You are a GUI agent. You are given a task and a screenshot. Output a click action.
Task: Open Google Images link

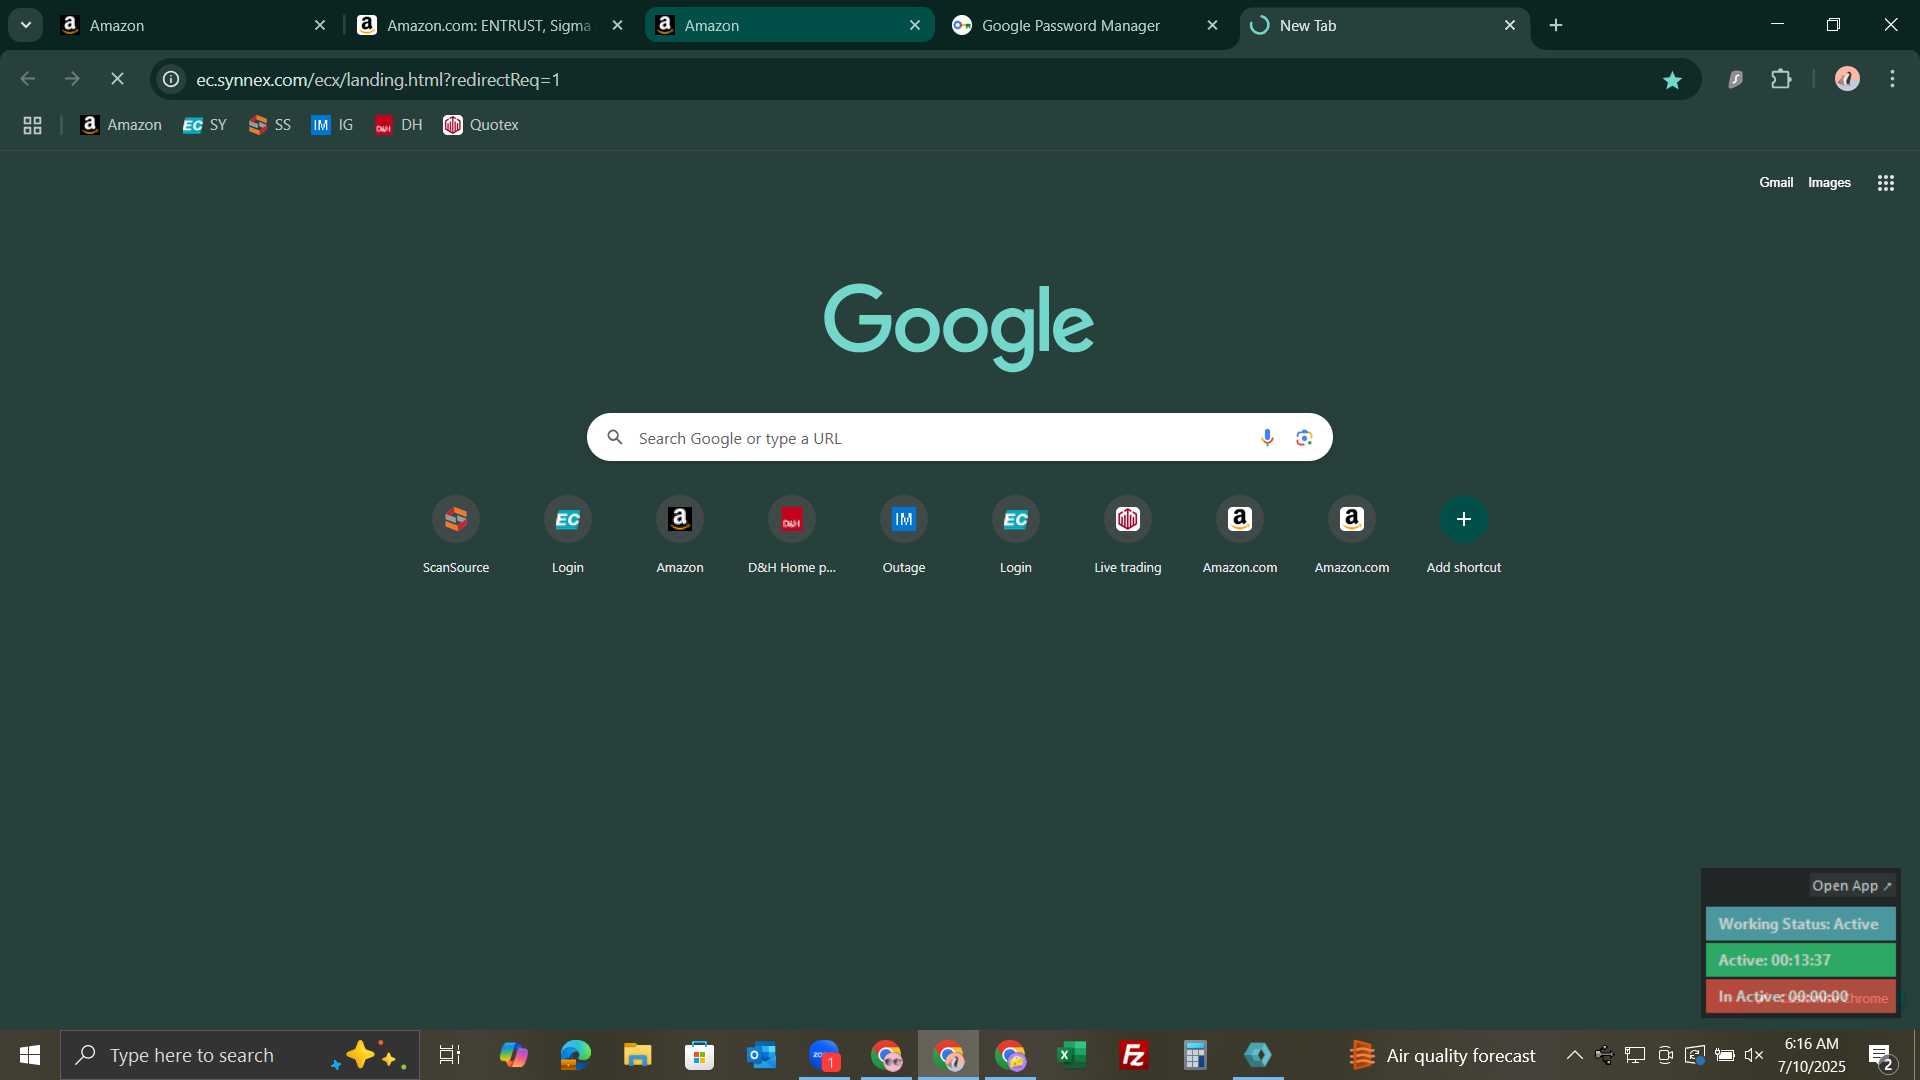click(x=1829, y=182)
